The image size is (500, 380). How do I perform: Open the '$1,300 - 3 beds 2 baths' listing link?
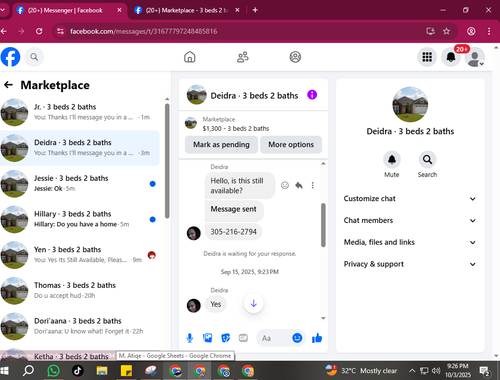(236, 128)
